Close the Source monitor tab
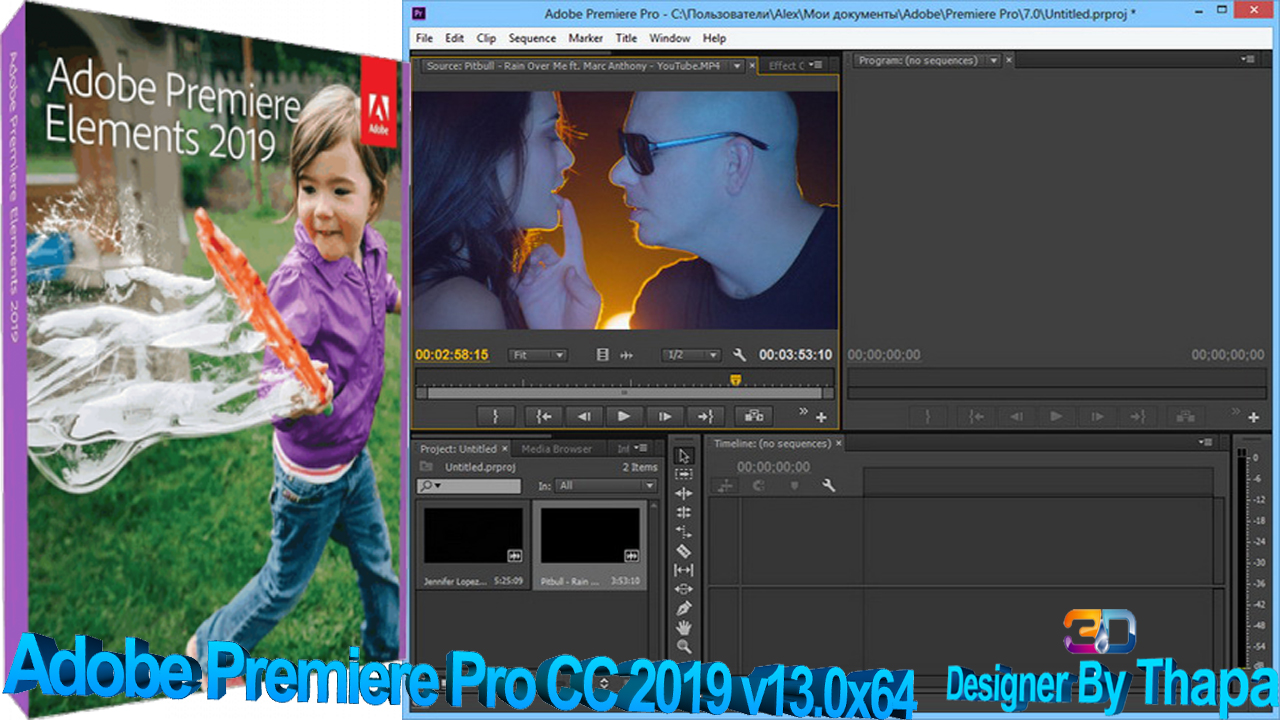The width and height of the screenshot is (1280, 720). (752, 66)
